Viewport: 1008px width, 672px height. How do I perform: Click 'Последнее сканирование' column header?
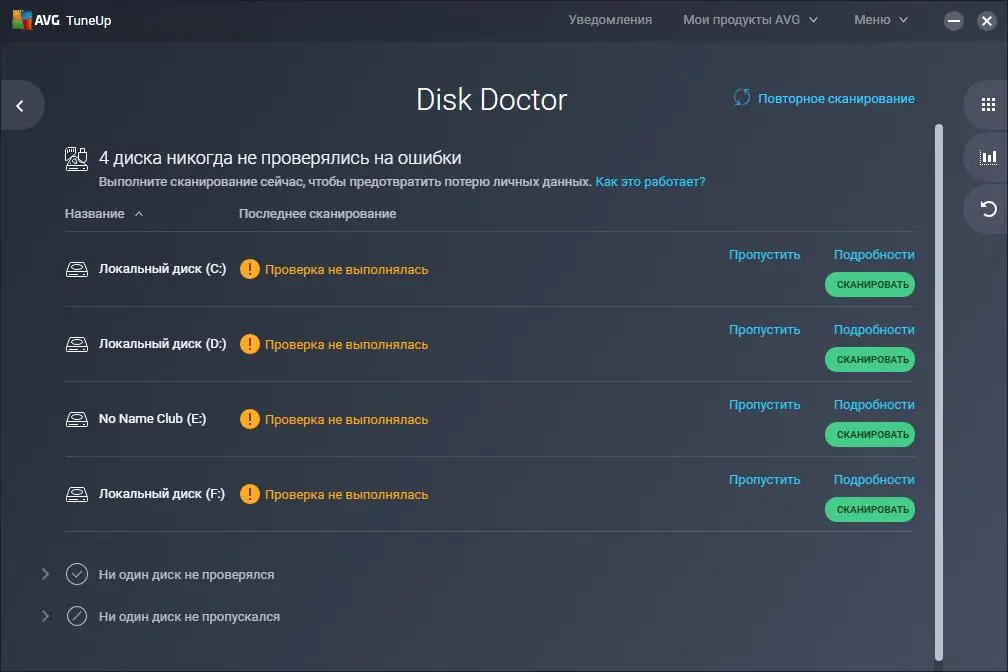tap(318, 213)
